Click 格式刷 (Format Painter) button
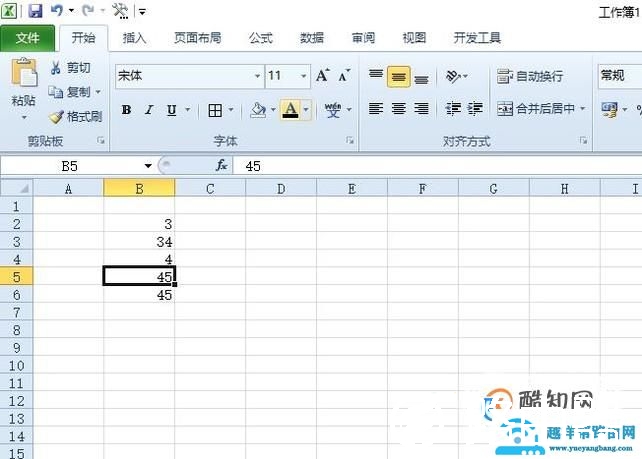Screen dimensions: 642x459 point(75,117)
